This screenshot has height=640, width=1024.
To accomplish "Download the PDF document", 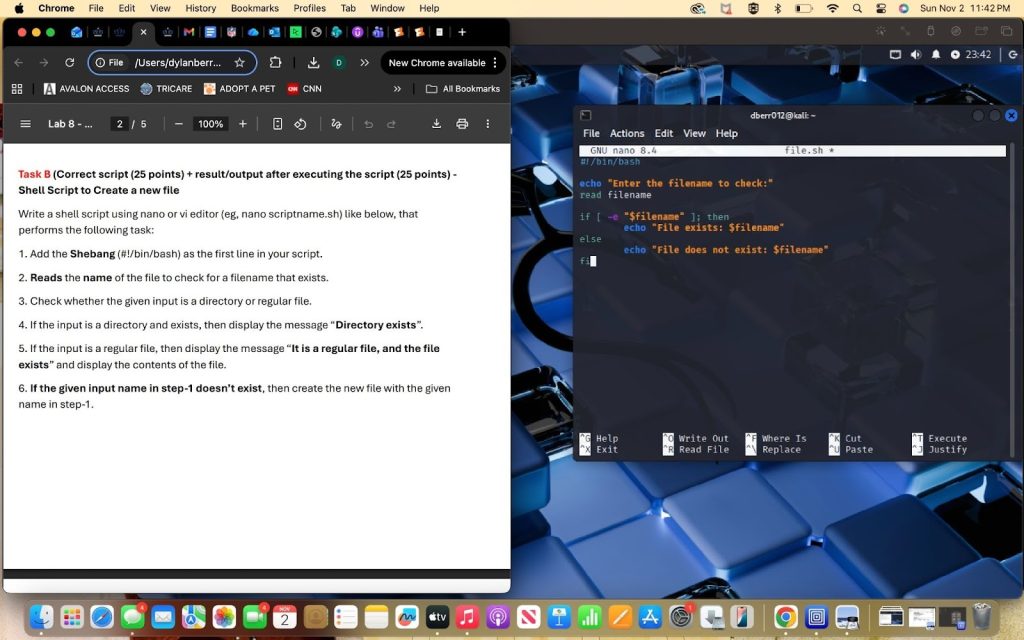I will (436, 124).
